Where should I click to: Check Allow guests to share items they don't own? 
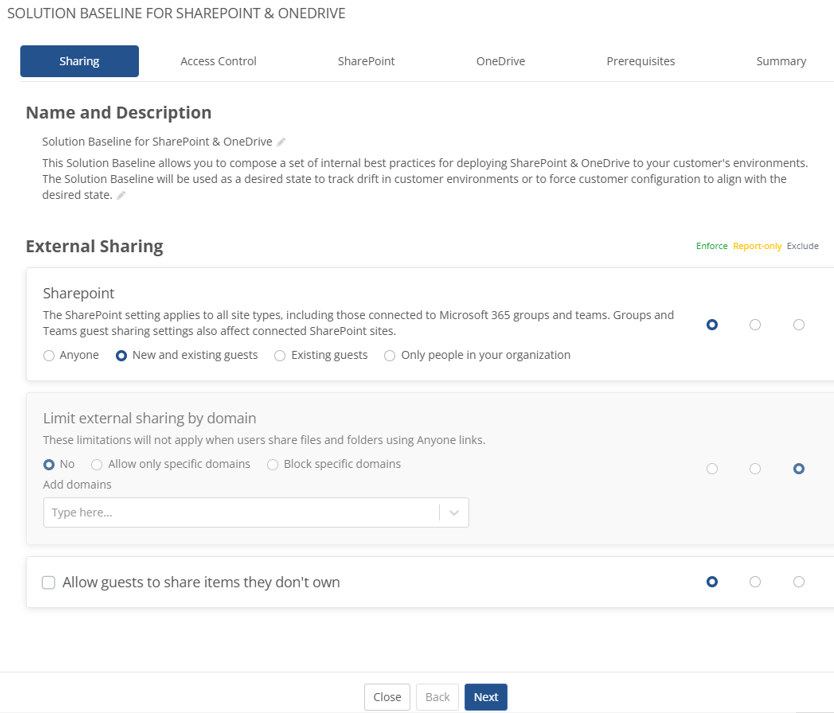(x=49, y=582)
